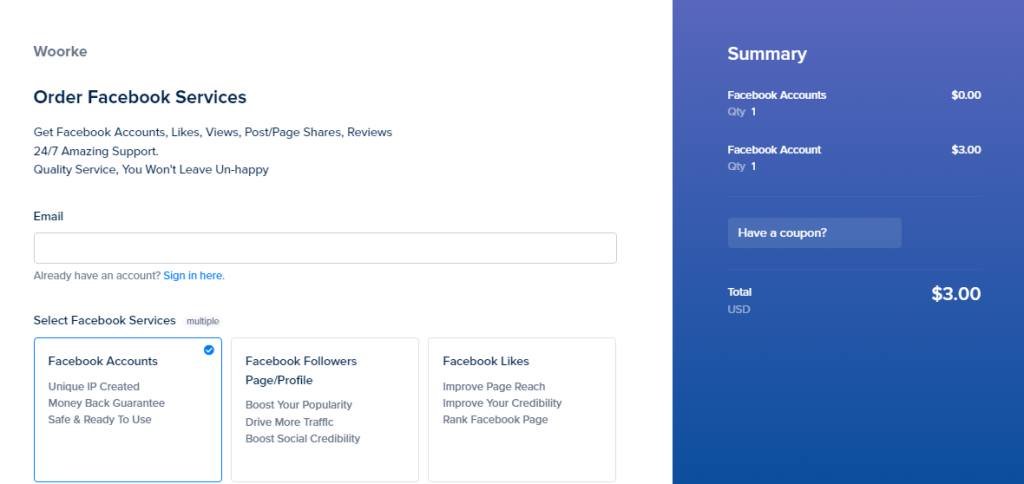1024x484 pixels.
Task: Click the Woorke brand name
Action: tap(60, 52)
